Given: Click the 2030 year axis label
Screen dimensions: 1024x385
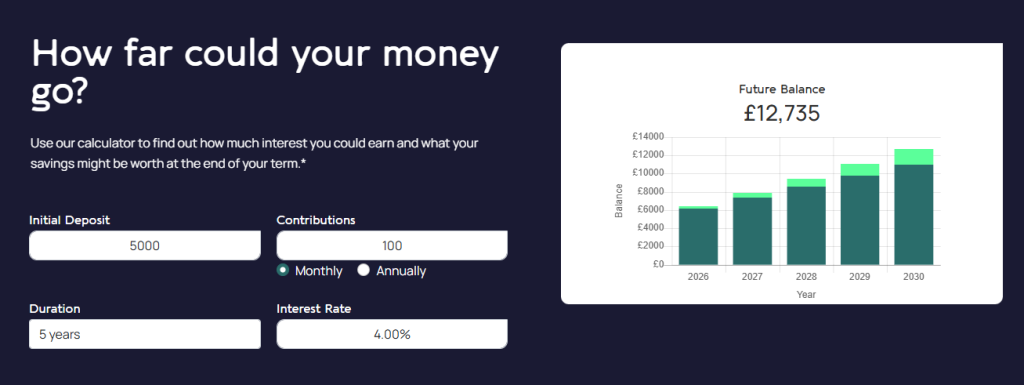Looking at the screenshot, I should click(x=914, y=277).
